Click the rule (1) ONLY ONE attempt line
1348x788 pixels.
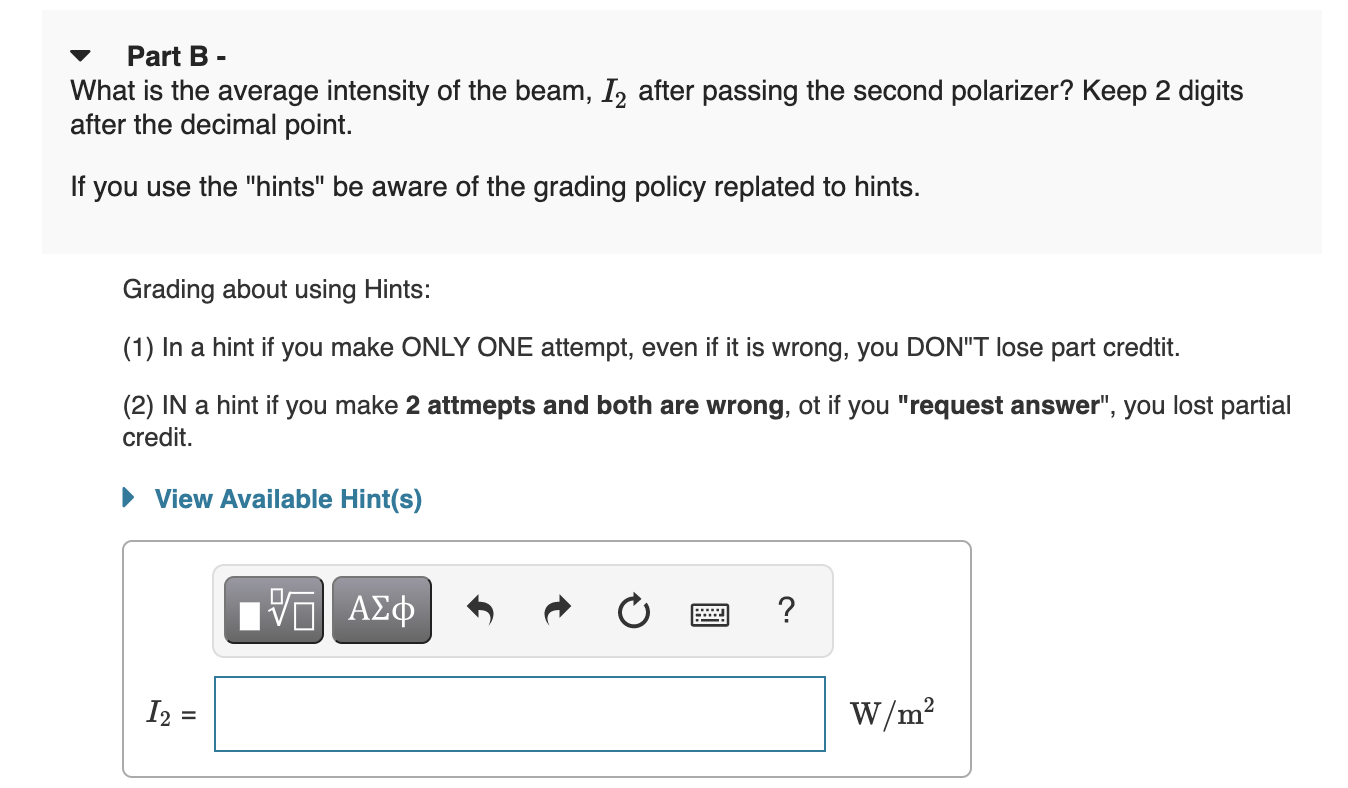(x=651, y=349)
